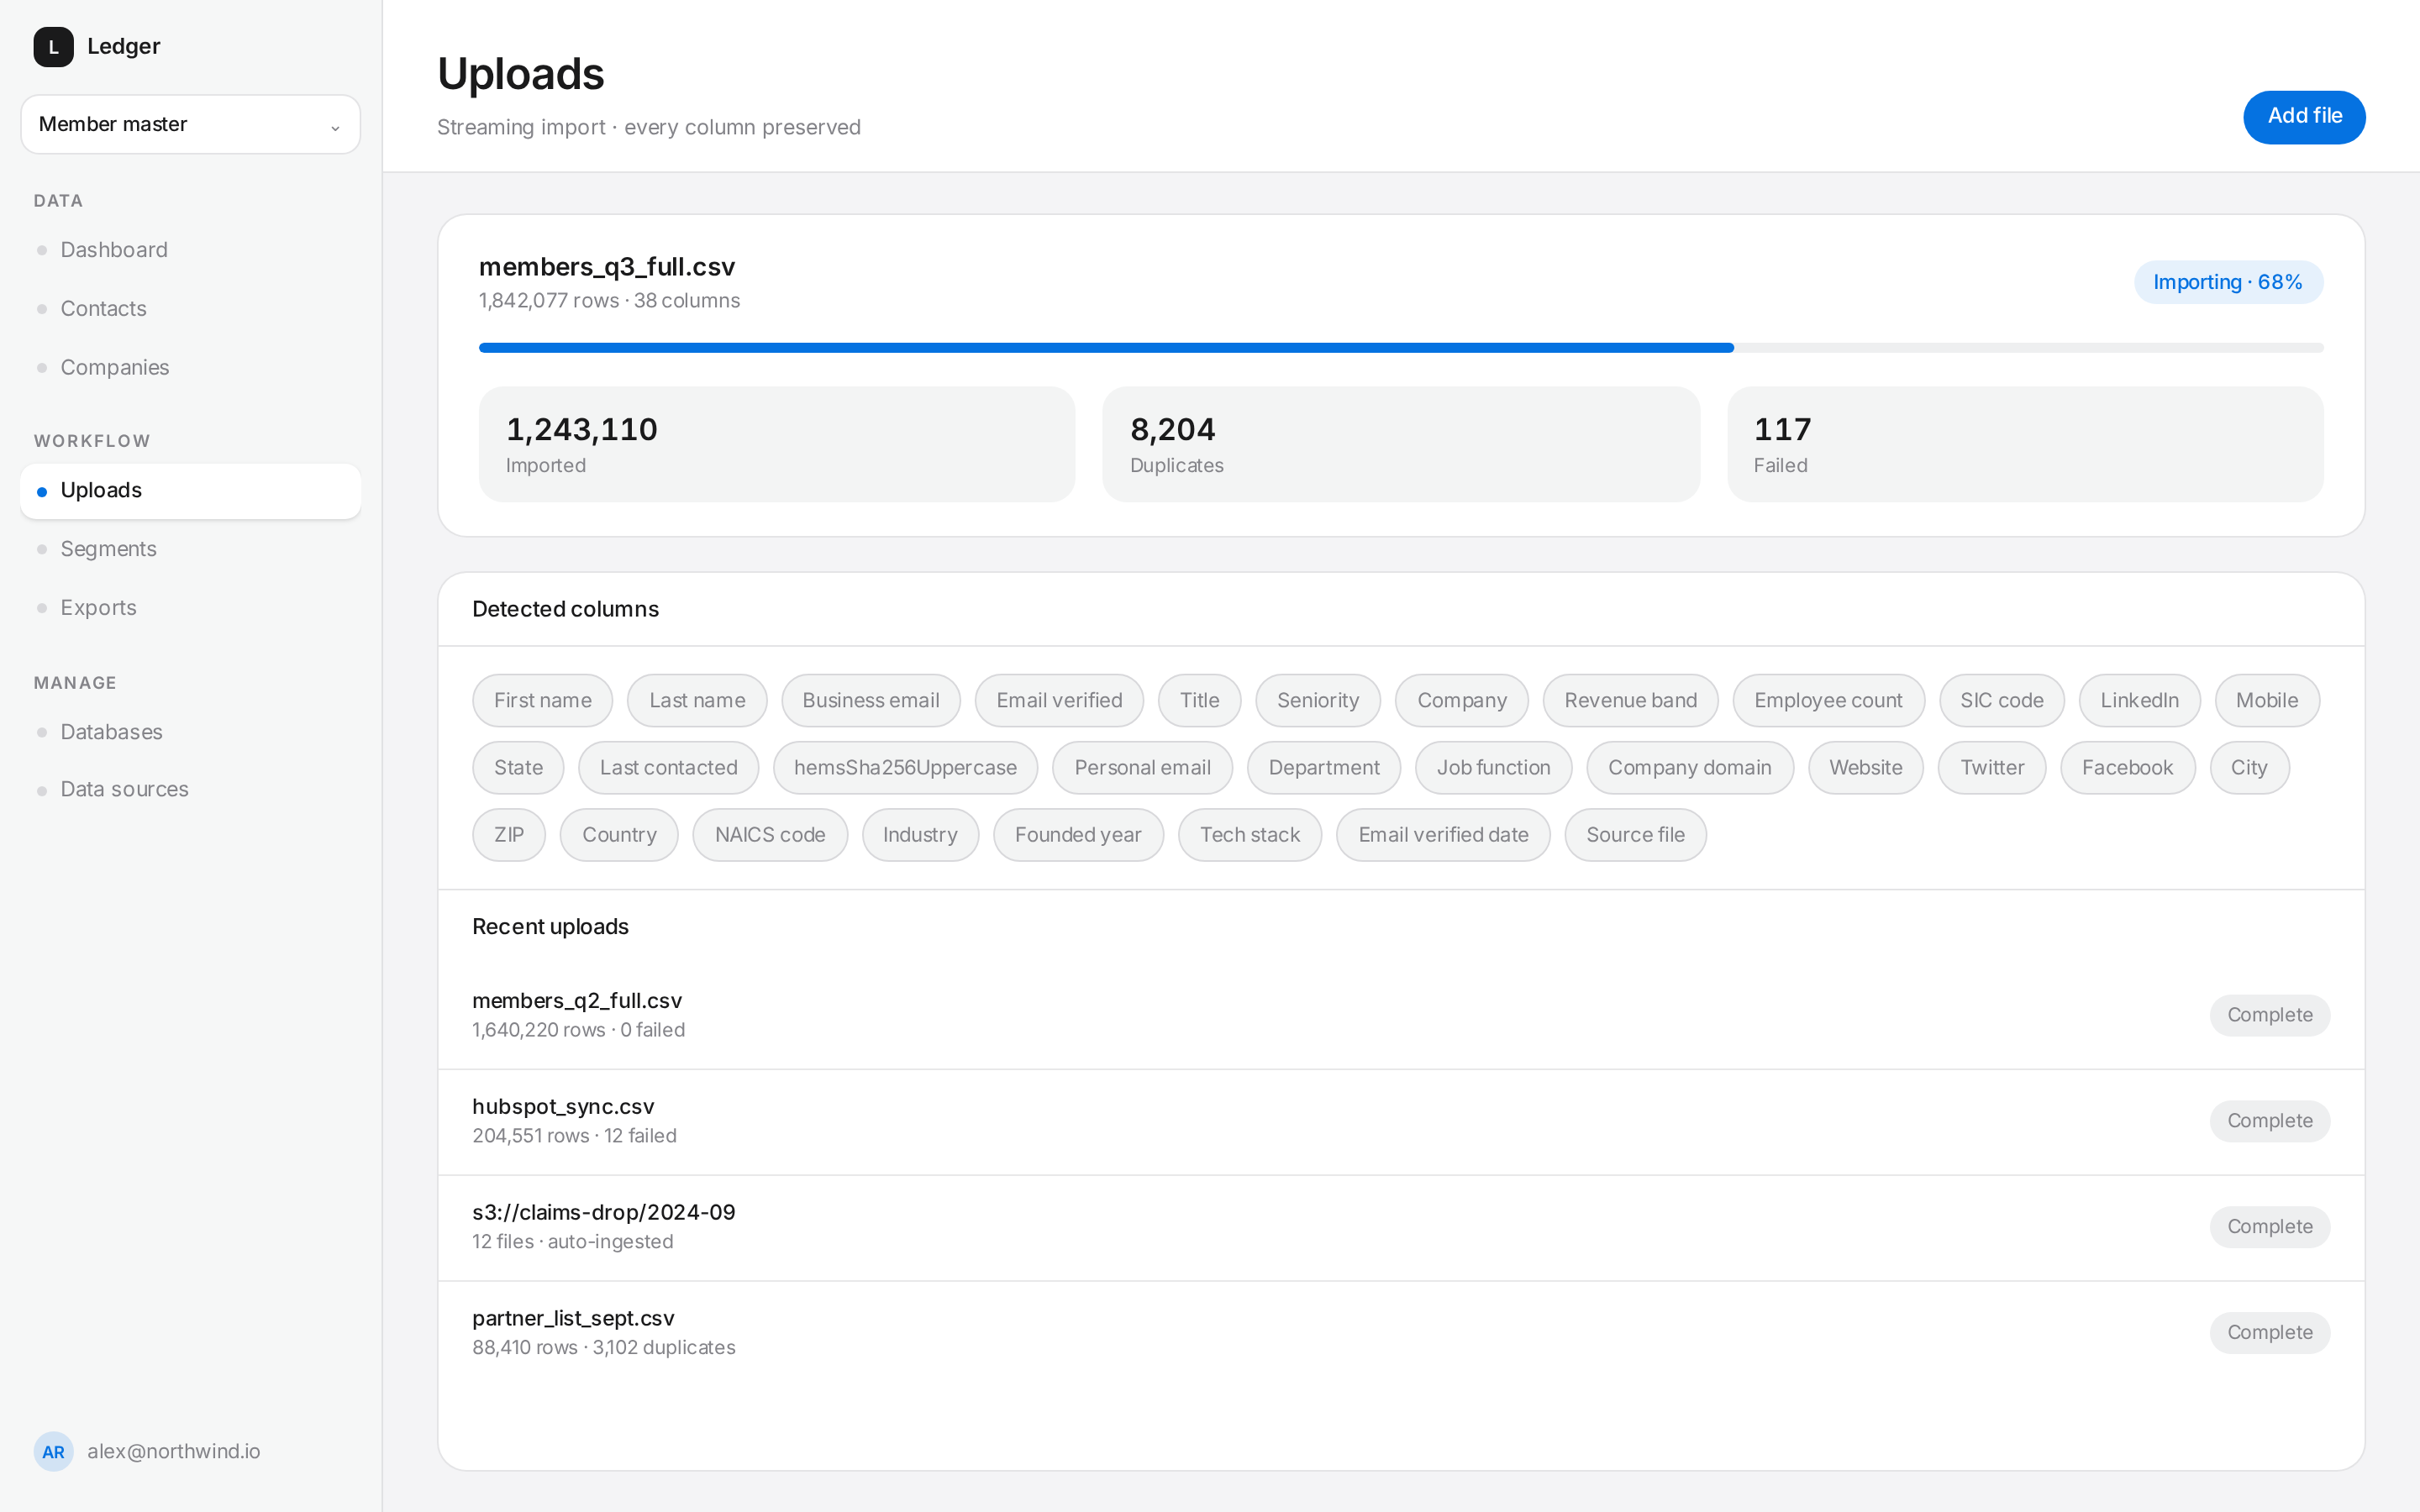Click Complete badge for members_q2_full.csv

click(2269, 1015)
